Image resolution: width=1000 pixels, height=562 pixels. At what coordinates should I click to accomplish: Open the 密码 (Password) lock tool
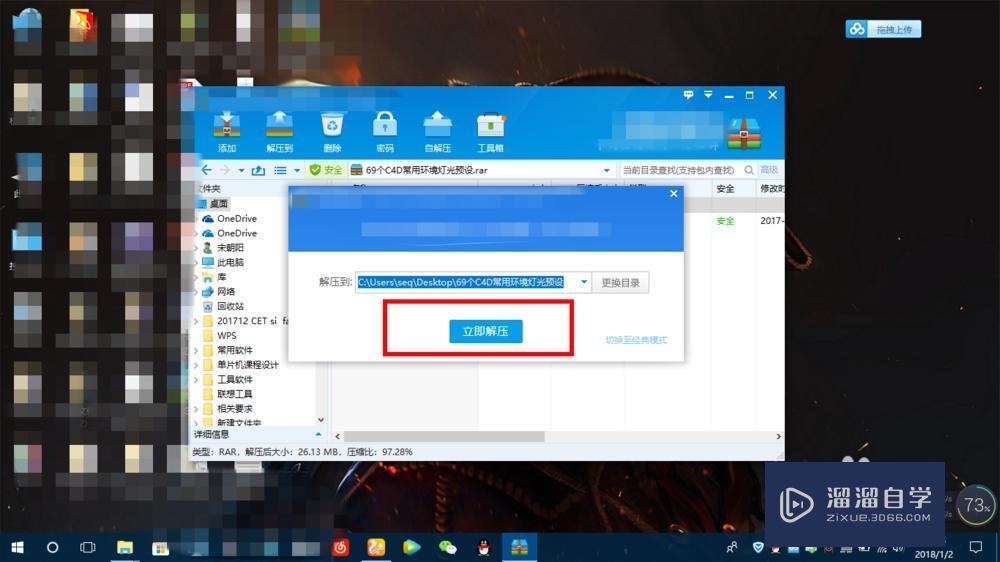pyautogui.click(x=385, y=131)
